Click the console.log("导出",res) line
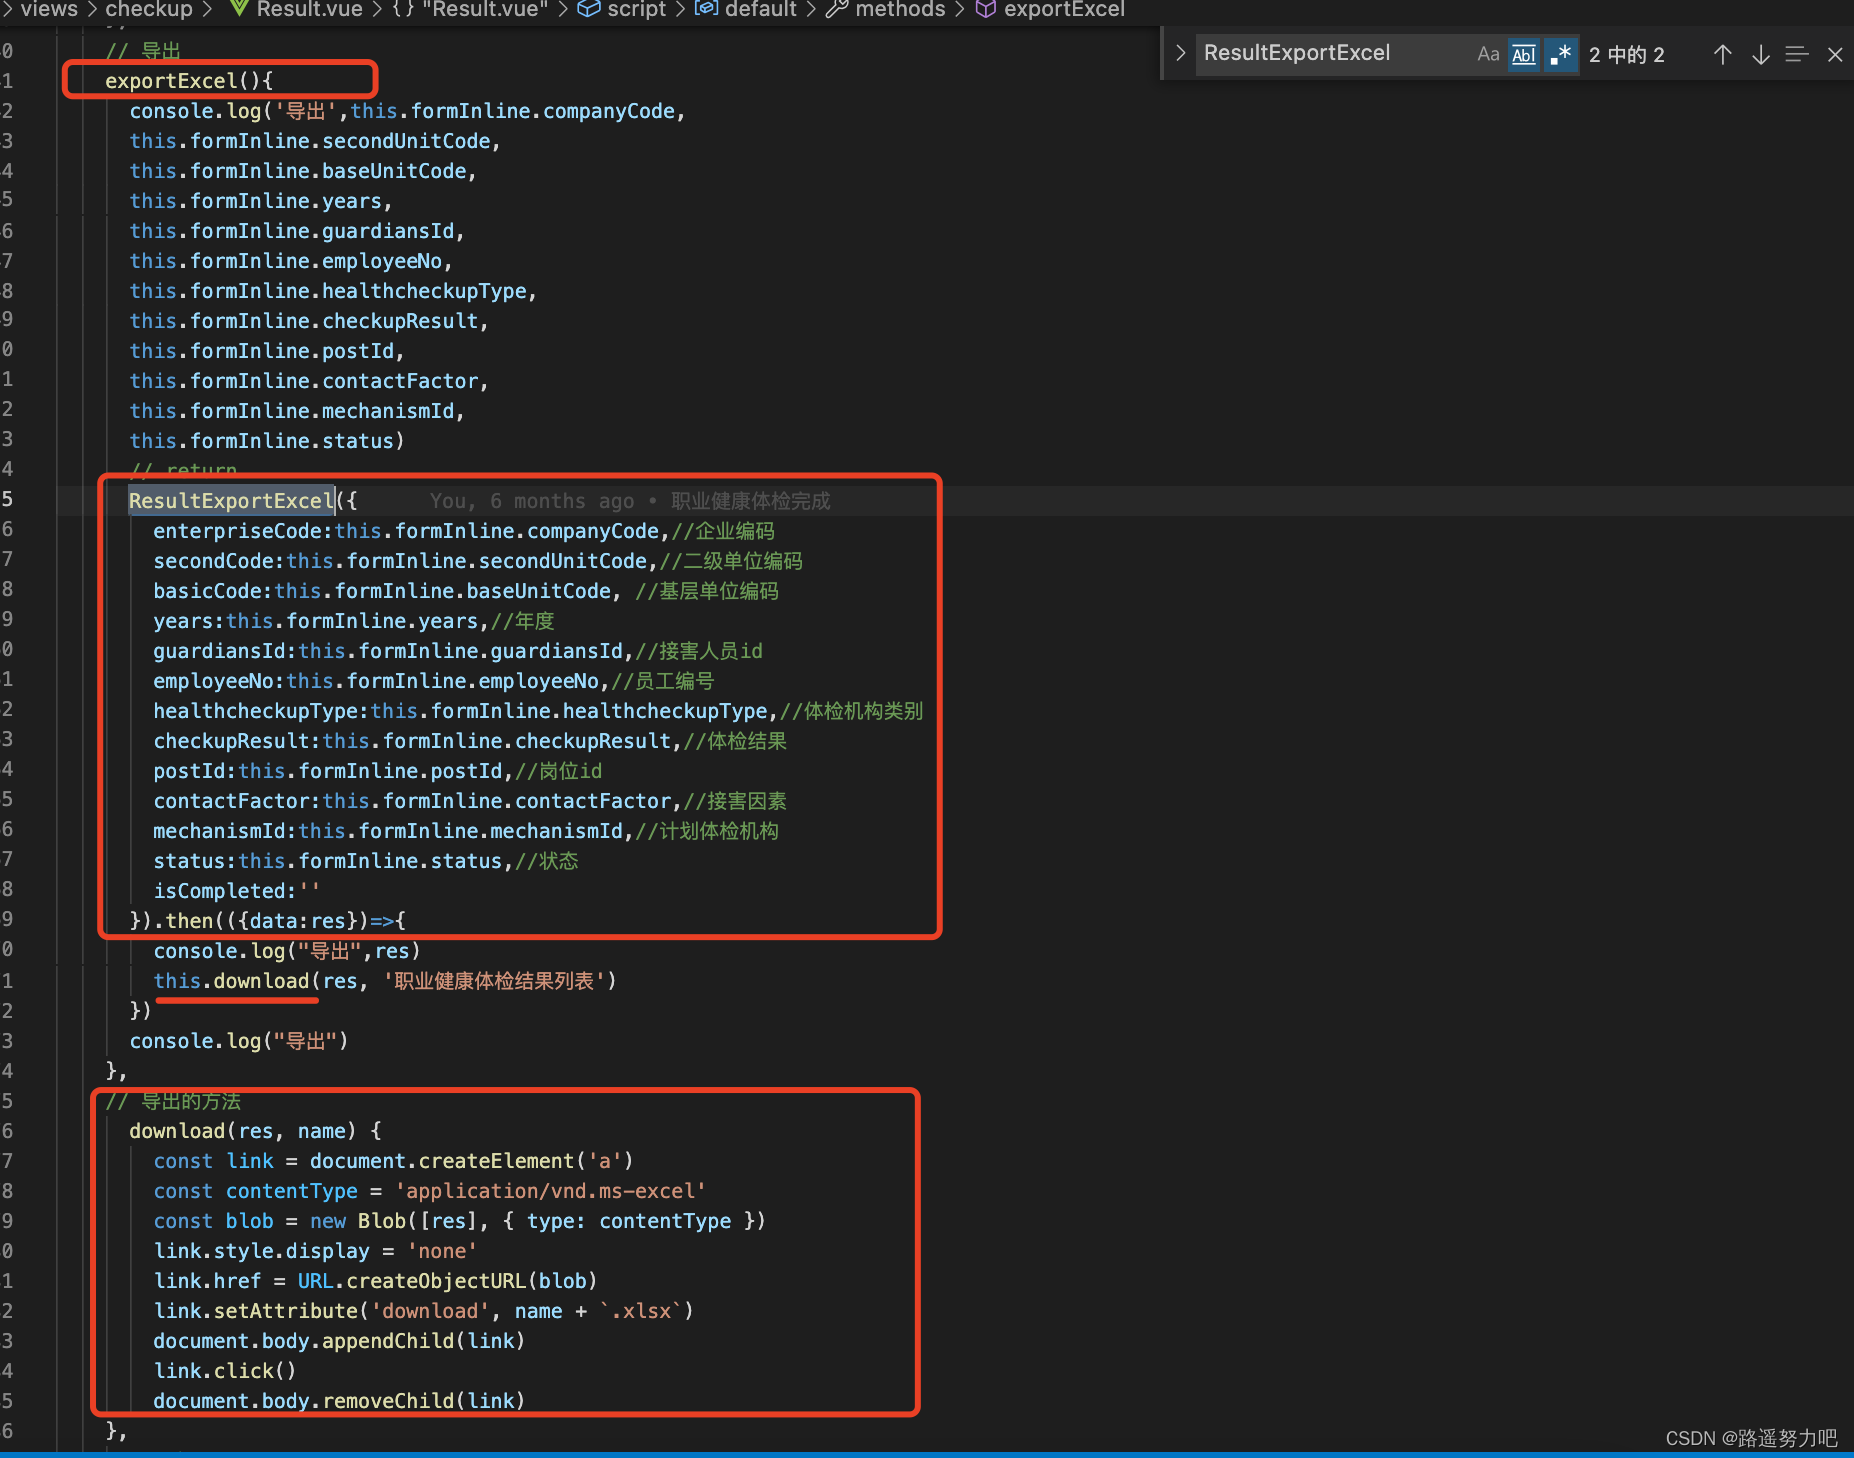 (287, 951)
